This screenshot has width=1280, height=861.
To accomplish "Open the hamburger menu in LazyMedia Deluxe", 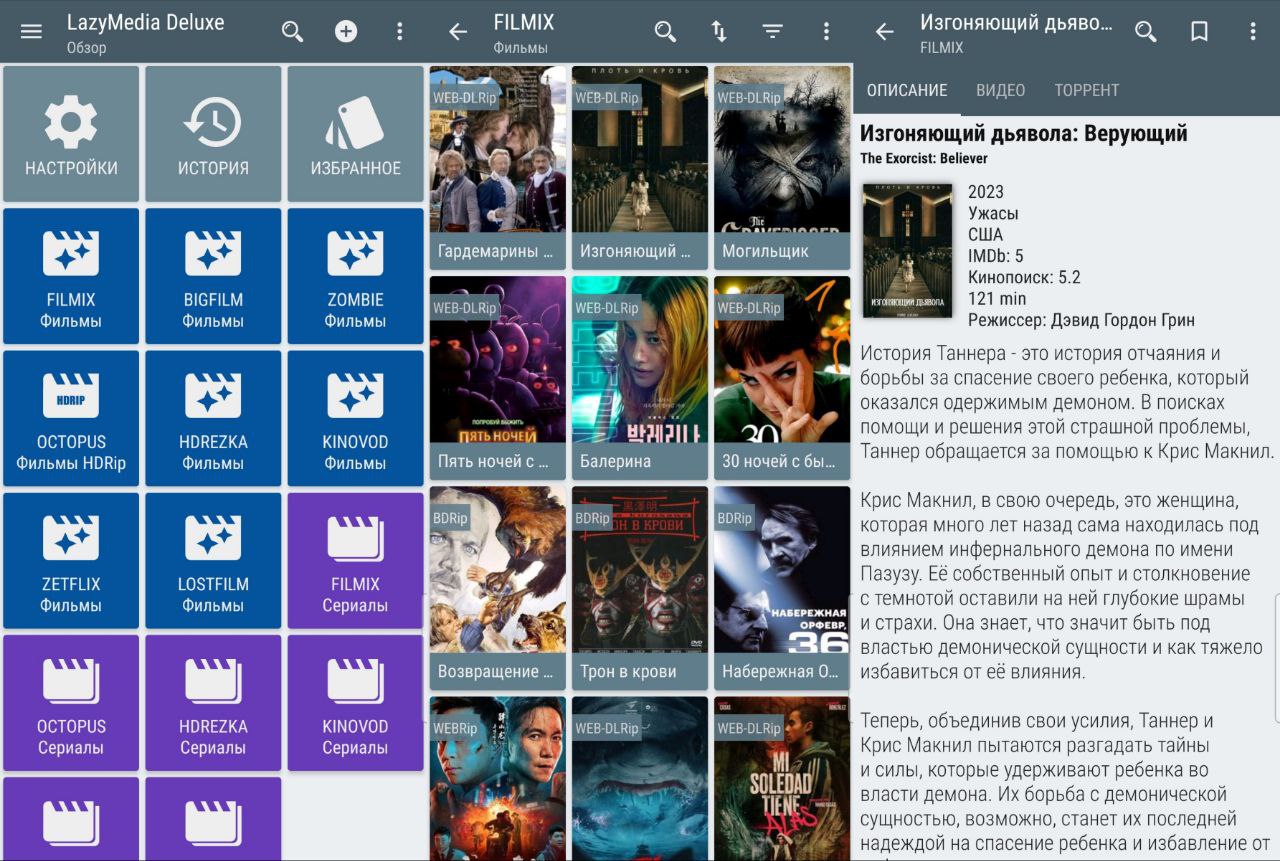I will [31, 31].
